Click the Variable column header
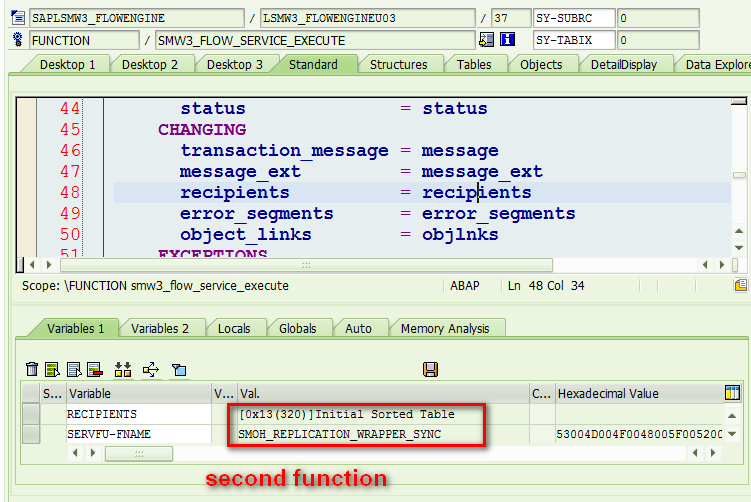The width and height of the screenshot is (751, 502). coord(138,393)
